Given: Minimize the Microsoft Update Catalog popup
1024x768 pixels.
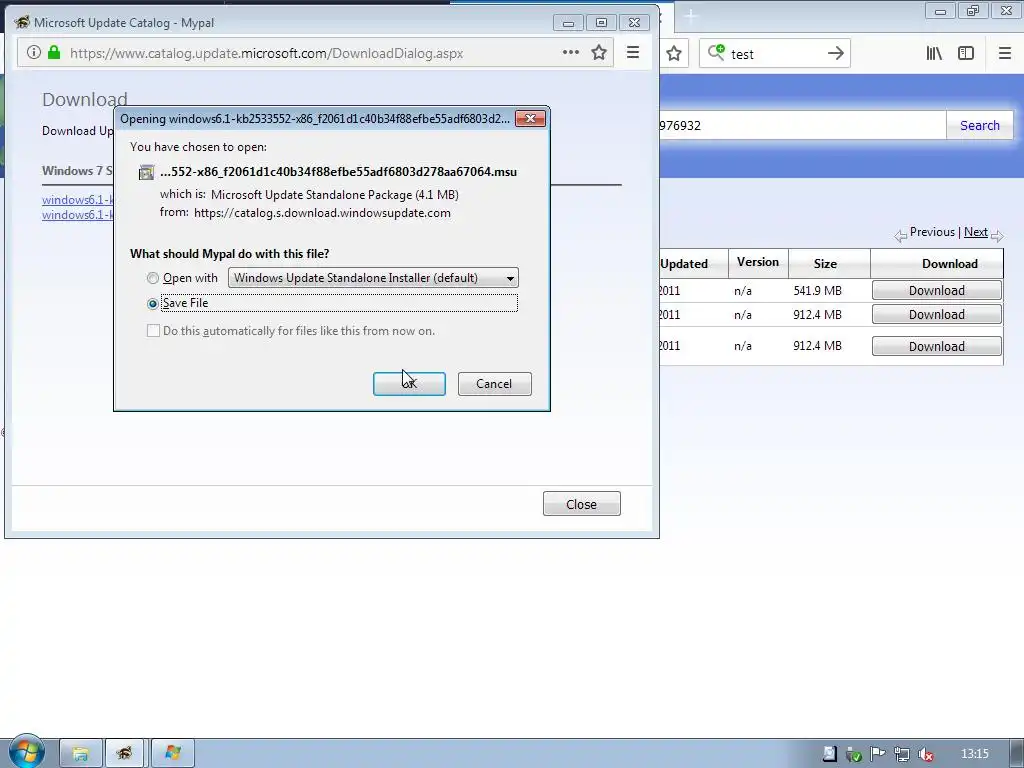Looking at the screenshot, I should (568, 23).
